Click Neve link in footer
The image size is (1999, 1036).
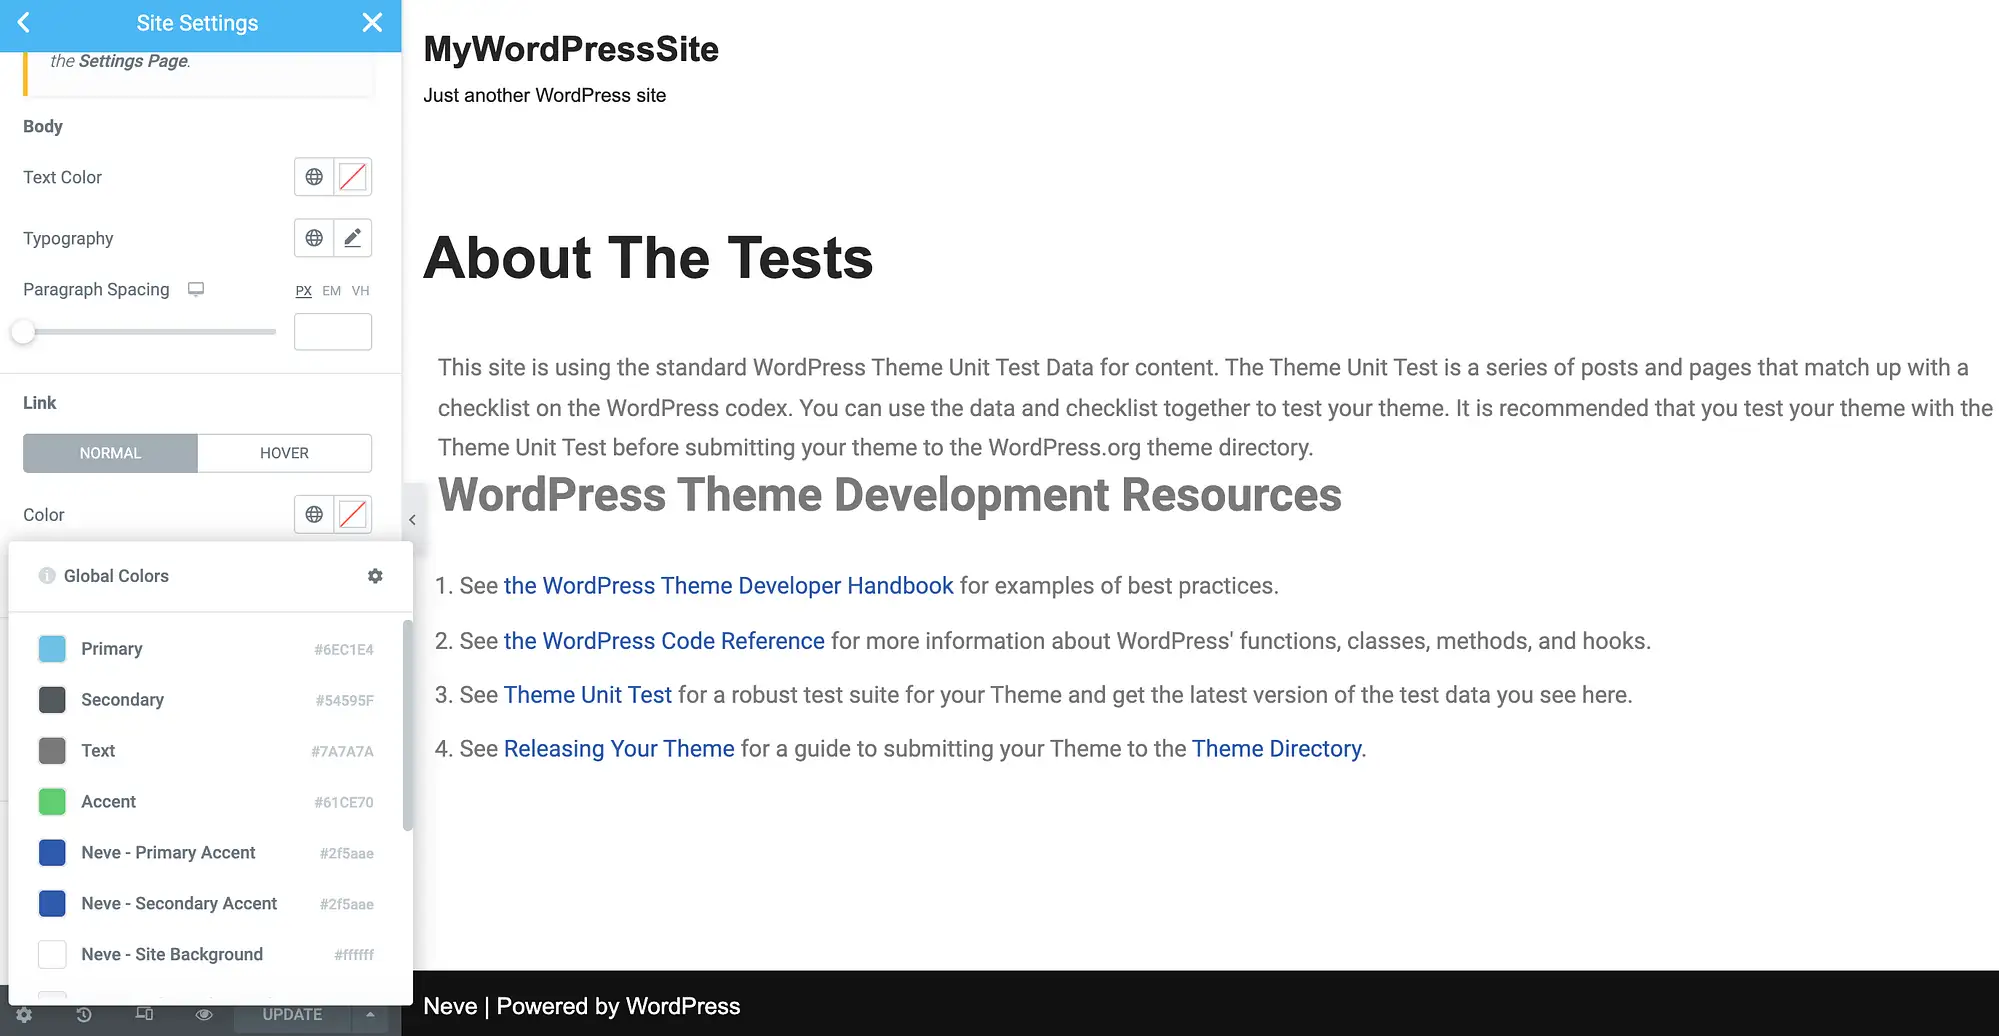point(450,1006)
